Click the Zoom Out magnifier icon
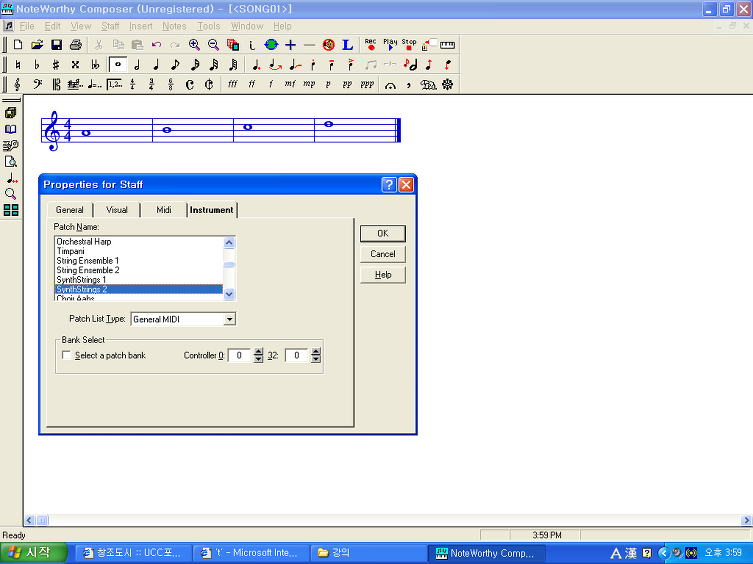Screen dimensions: 753x564 click(213, 45)
